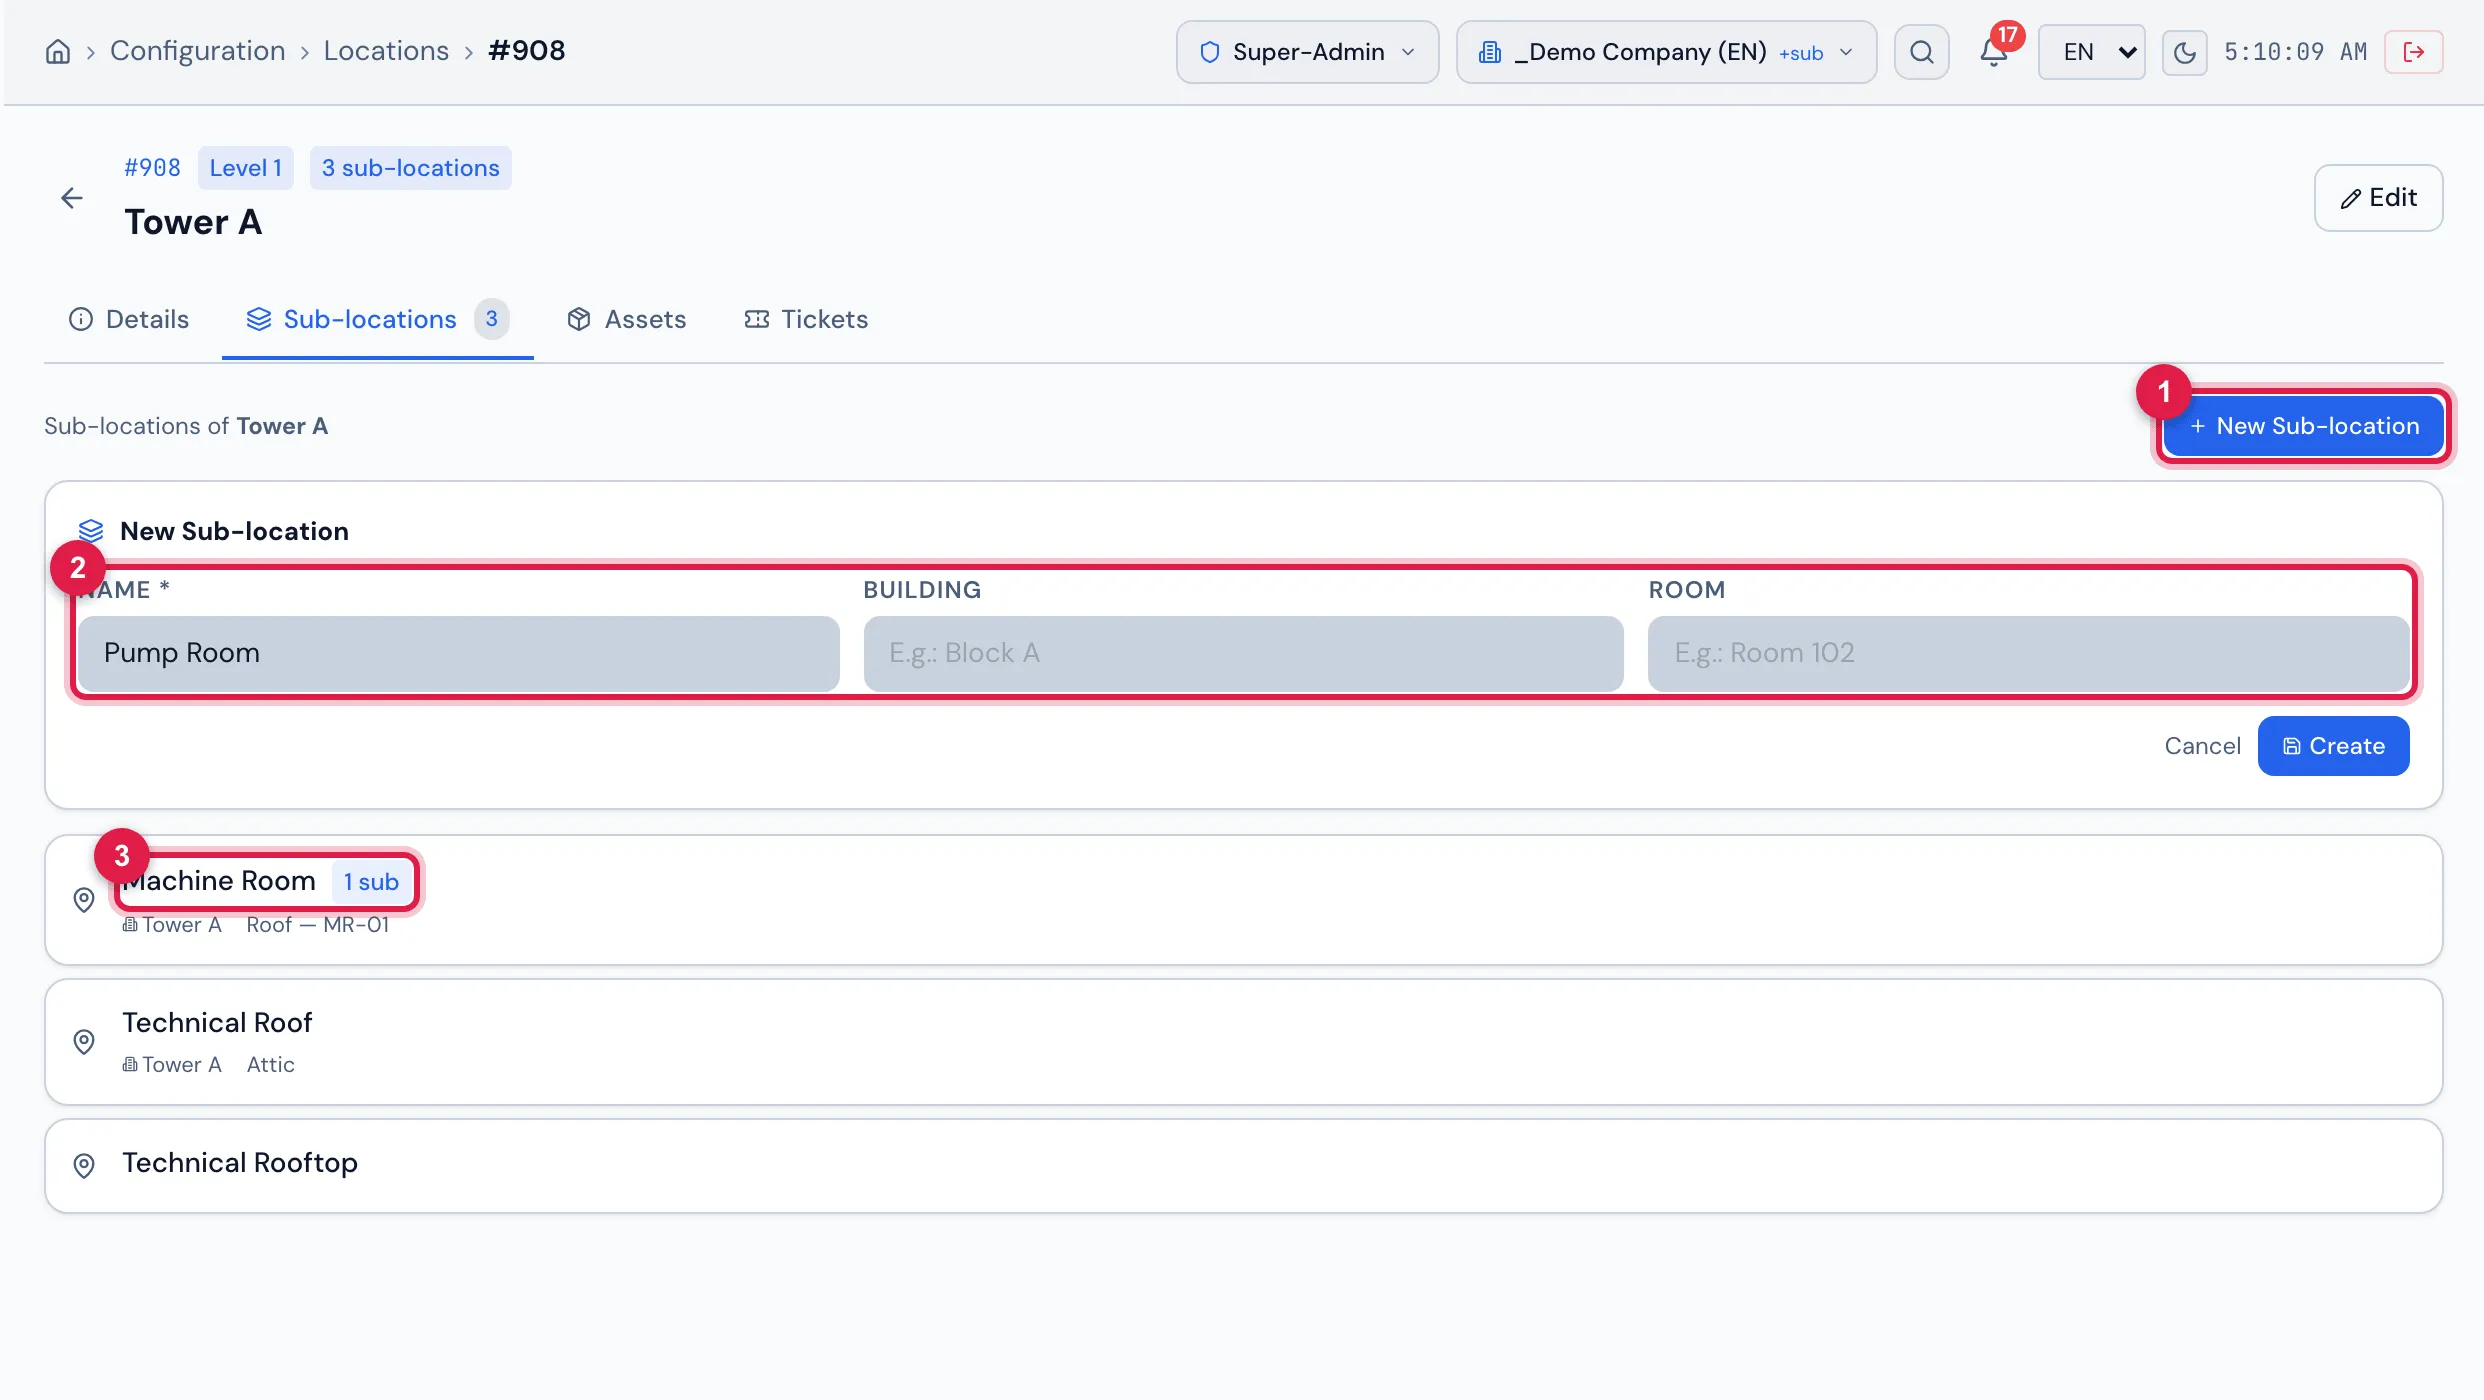Click the Room input field

click(2028, 653)
